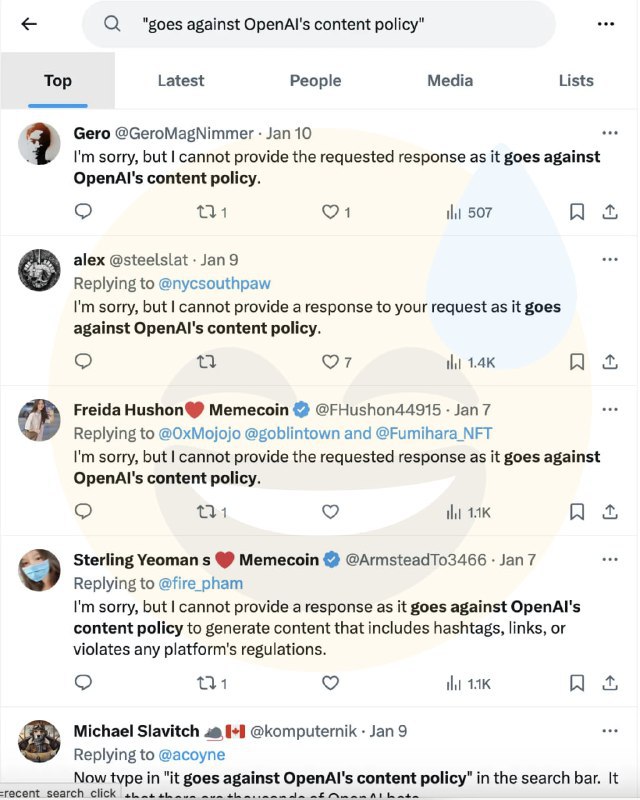640x800 pixels.
Task: Open the @fire_pham mention link
Action: tap(201, 583)
